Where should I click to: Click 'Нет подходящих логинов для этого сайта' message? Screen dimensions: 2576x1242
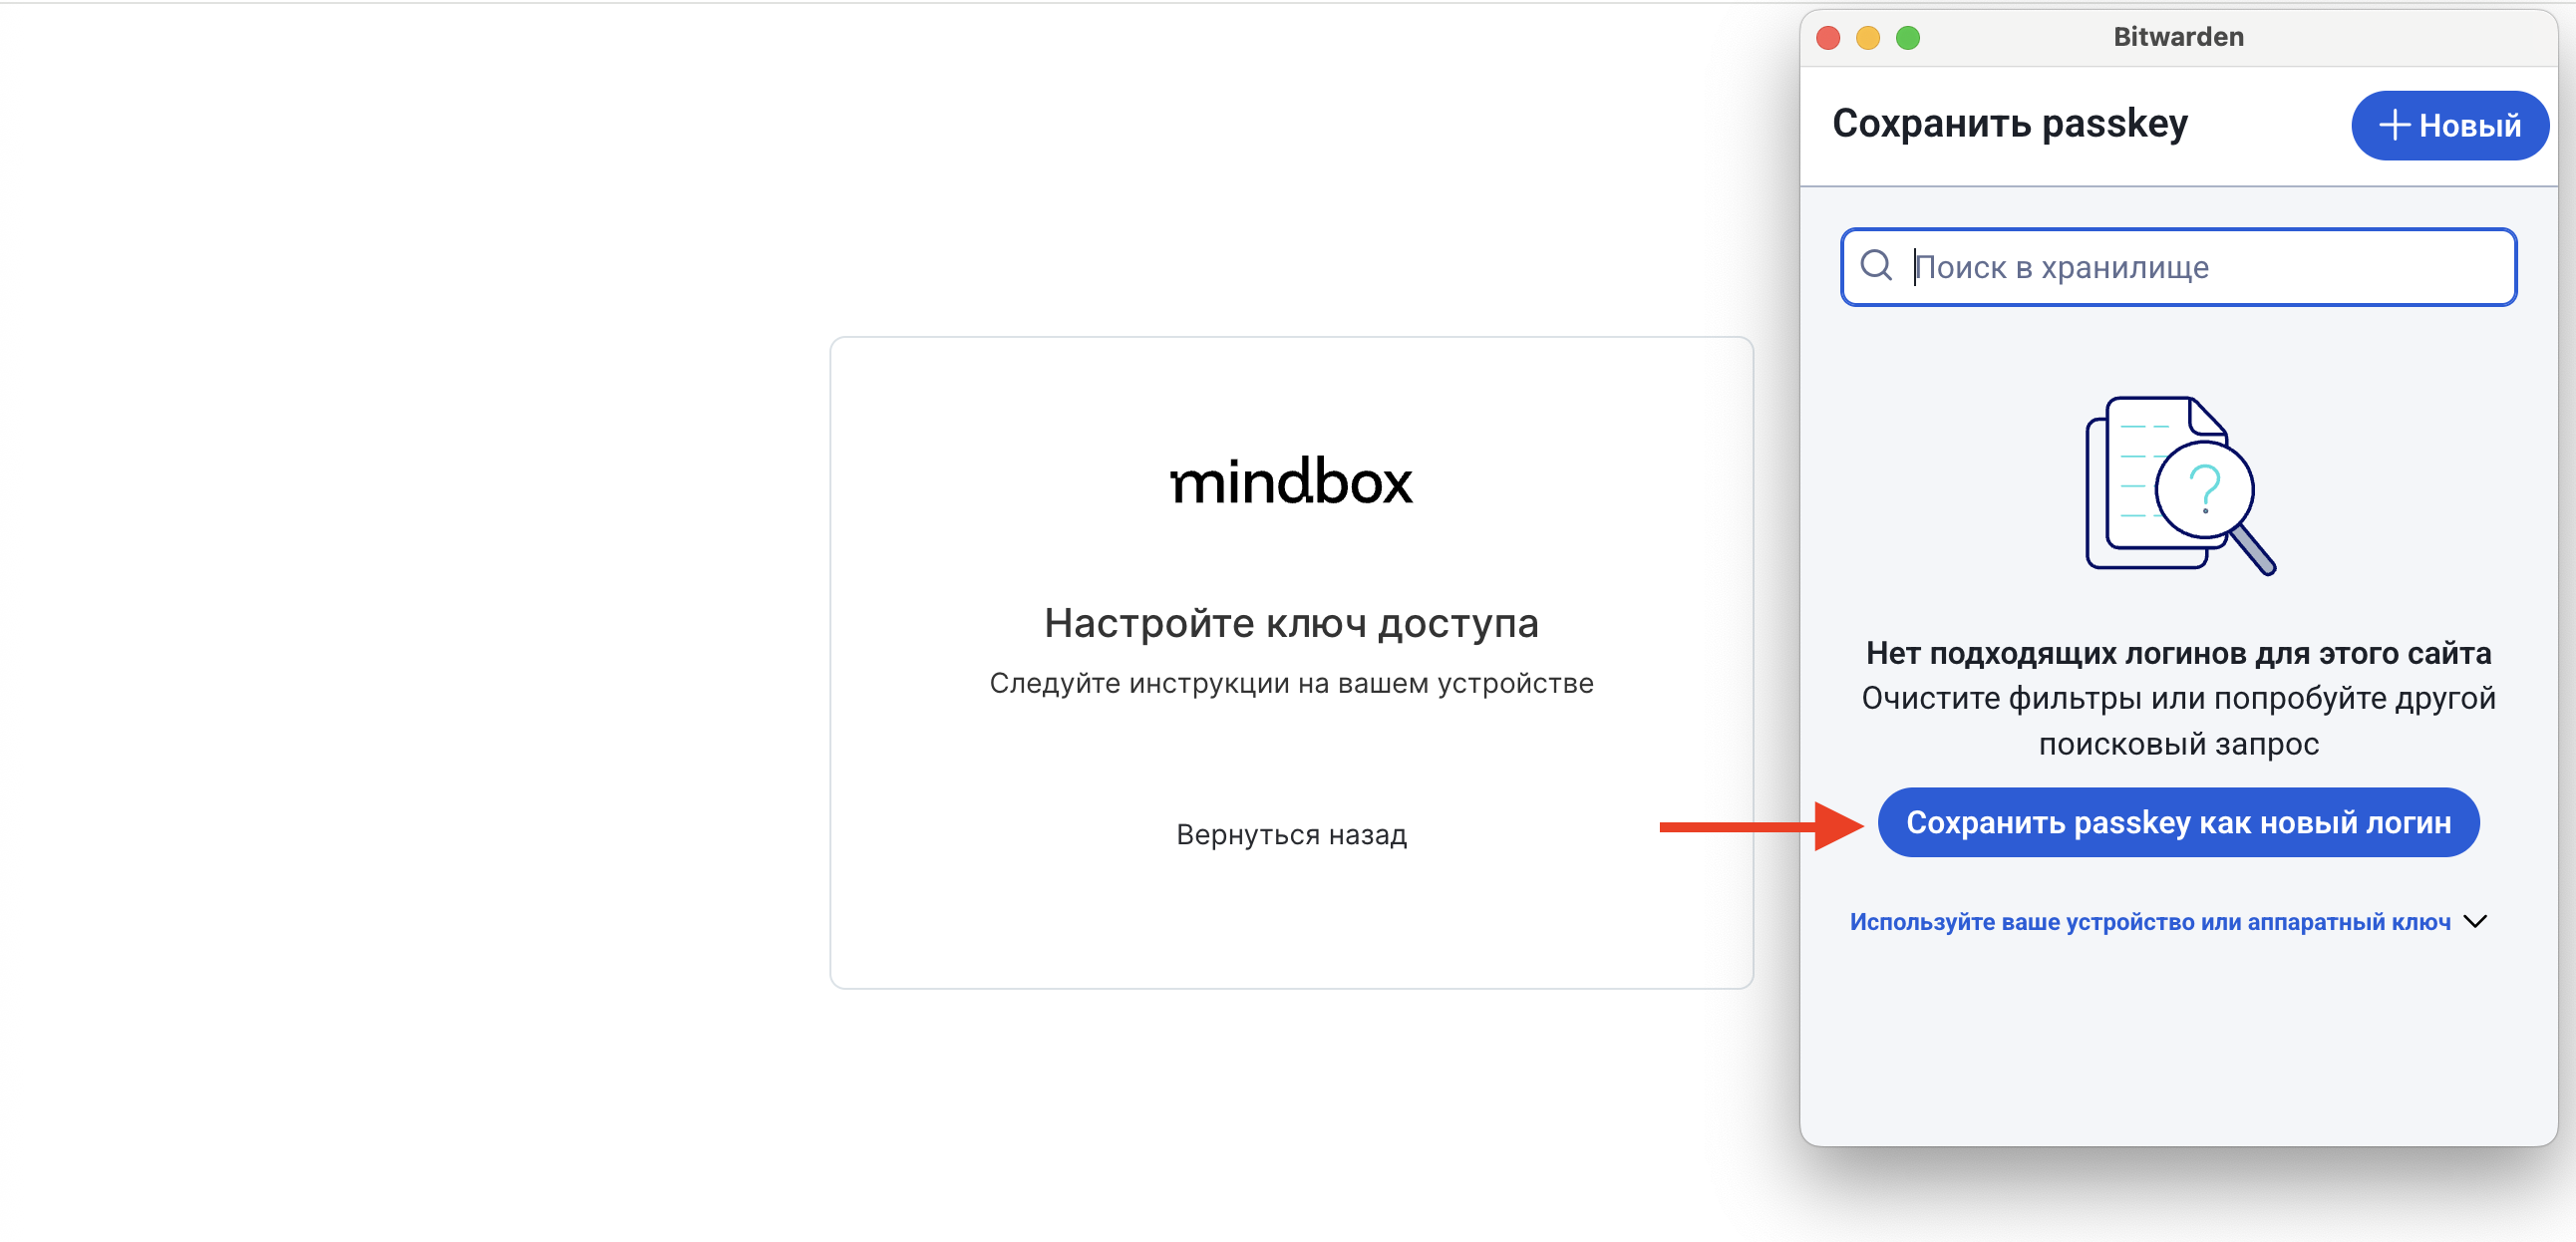point(2178,653)
